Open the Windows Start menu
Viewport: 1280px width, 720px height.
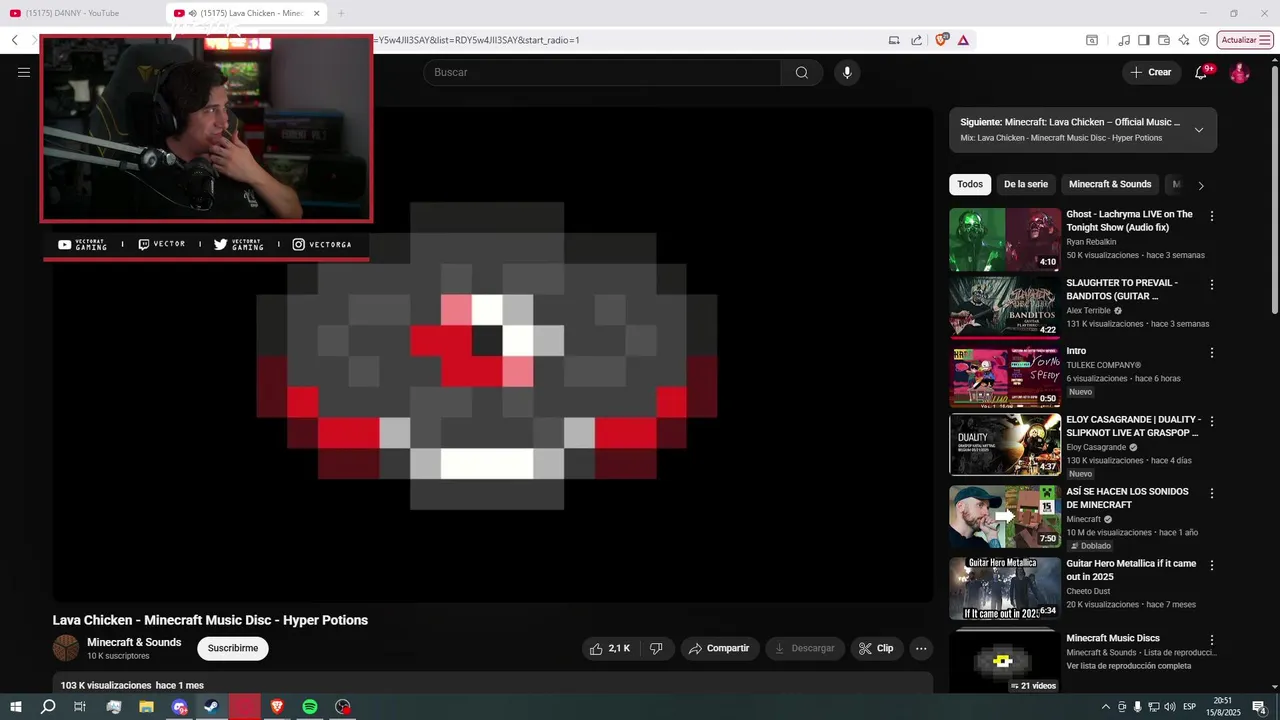click(15, 706)
